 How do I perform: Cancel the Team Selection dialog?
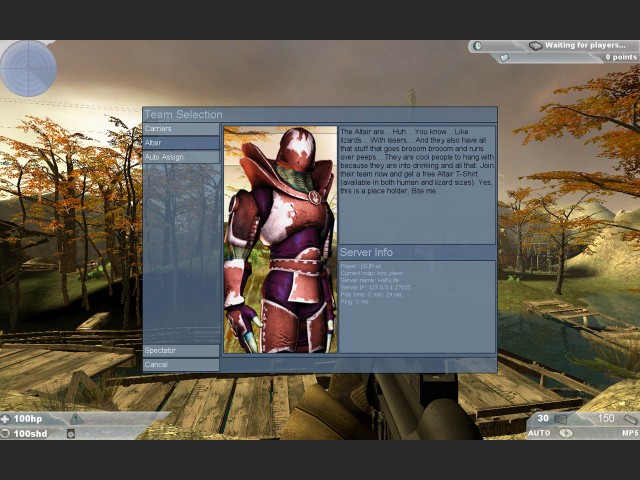(181, 364)
